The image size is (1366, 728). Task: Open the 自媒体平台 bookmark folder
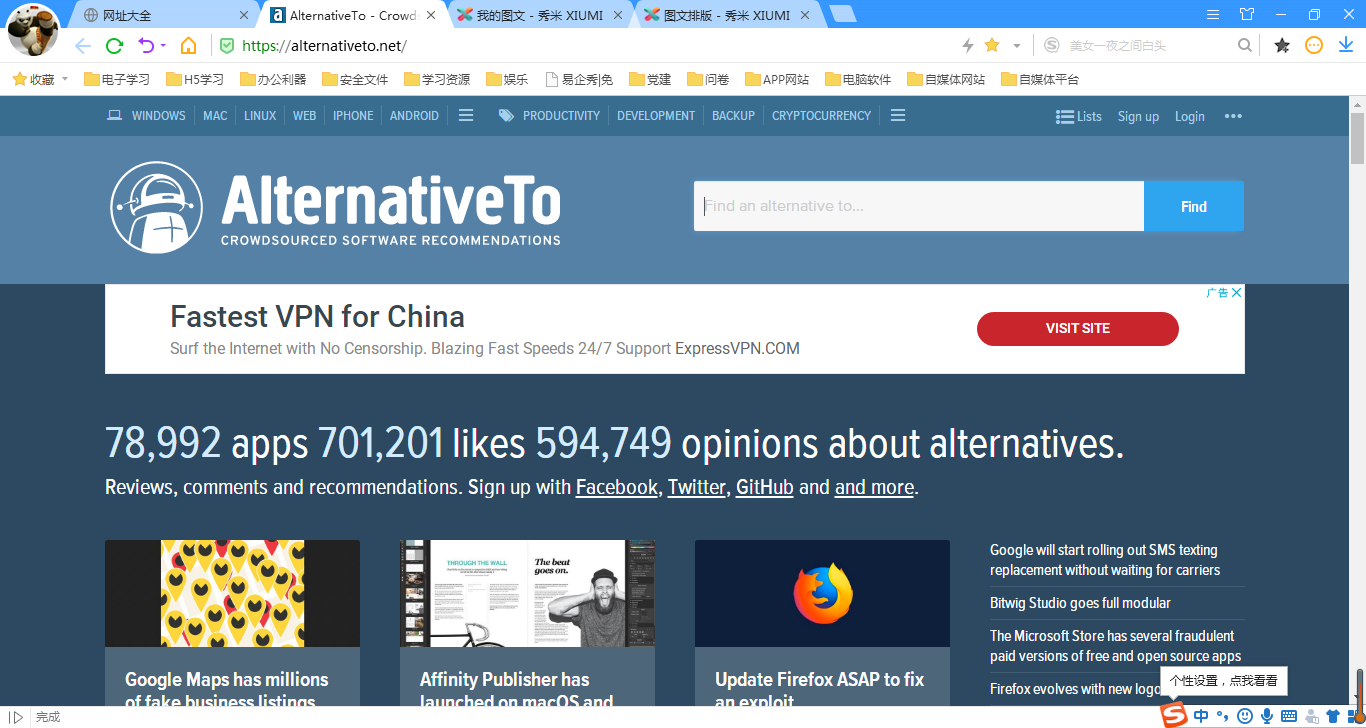pyautogui.click(x=1040, y=79)
